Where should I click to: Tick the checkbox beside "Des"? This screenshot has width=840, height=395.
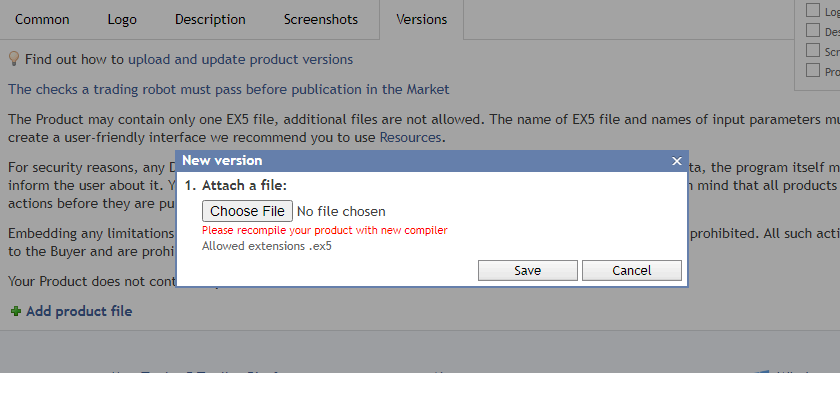[813, 30]
